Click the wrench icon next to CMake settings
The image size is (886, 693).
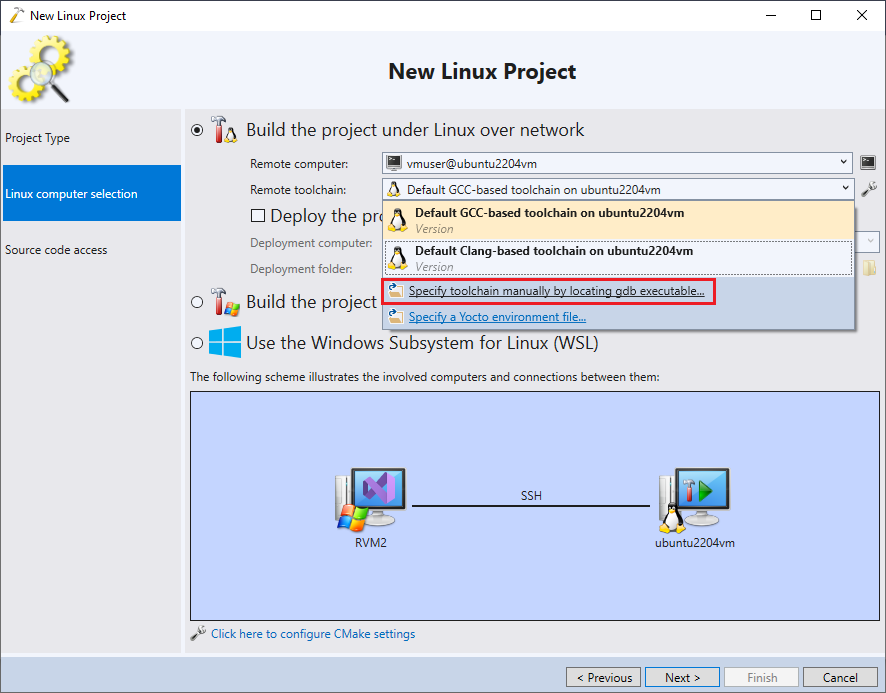pyautogui.click(x=198, y=633)
